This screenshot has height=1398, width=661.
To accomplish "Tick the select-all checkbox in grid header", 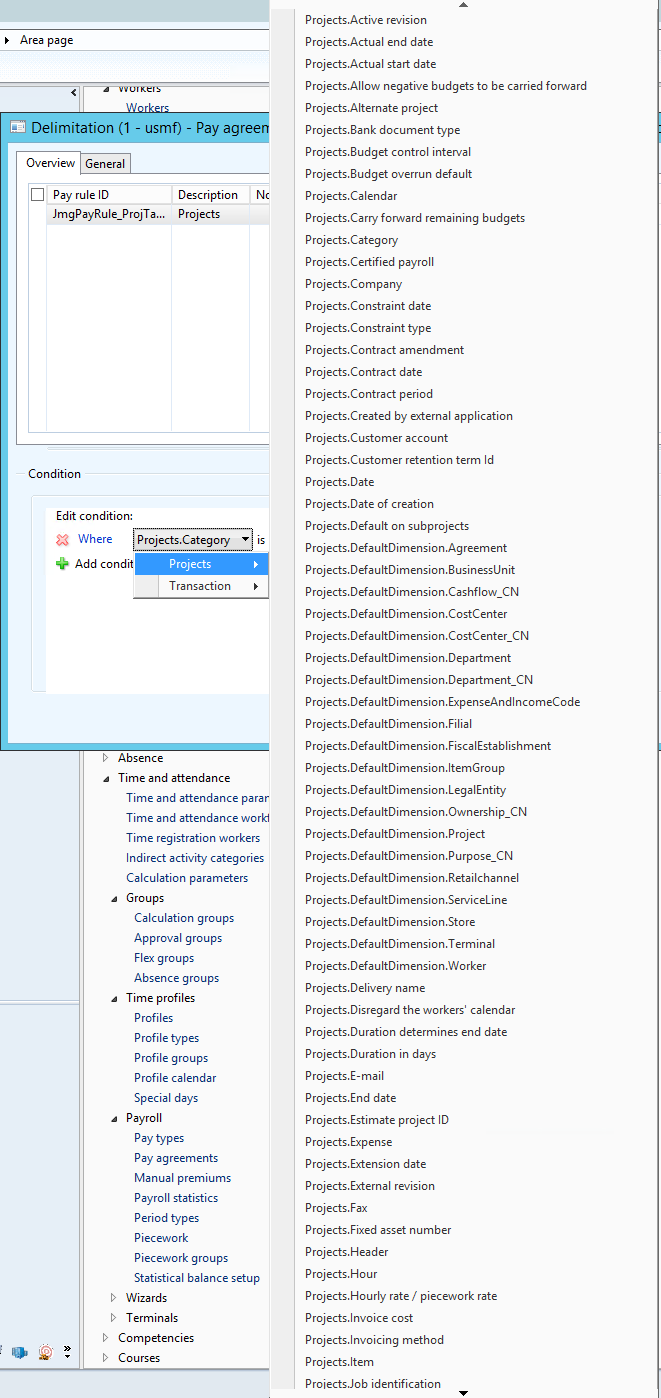I will [x=38, y=195].
